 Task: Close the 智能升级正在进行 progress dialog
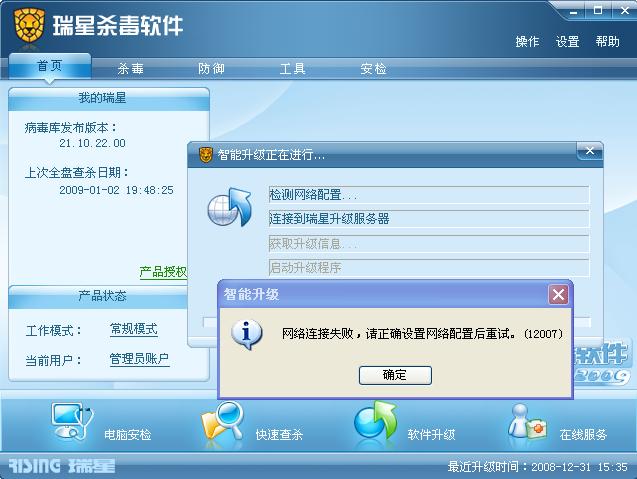tap(589, 151)
